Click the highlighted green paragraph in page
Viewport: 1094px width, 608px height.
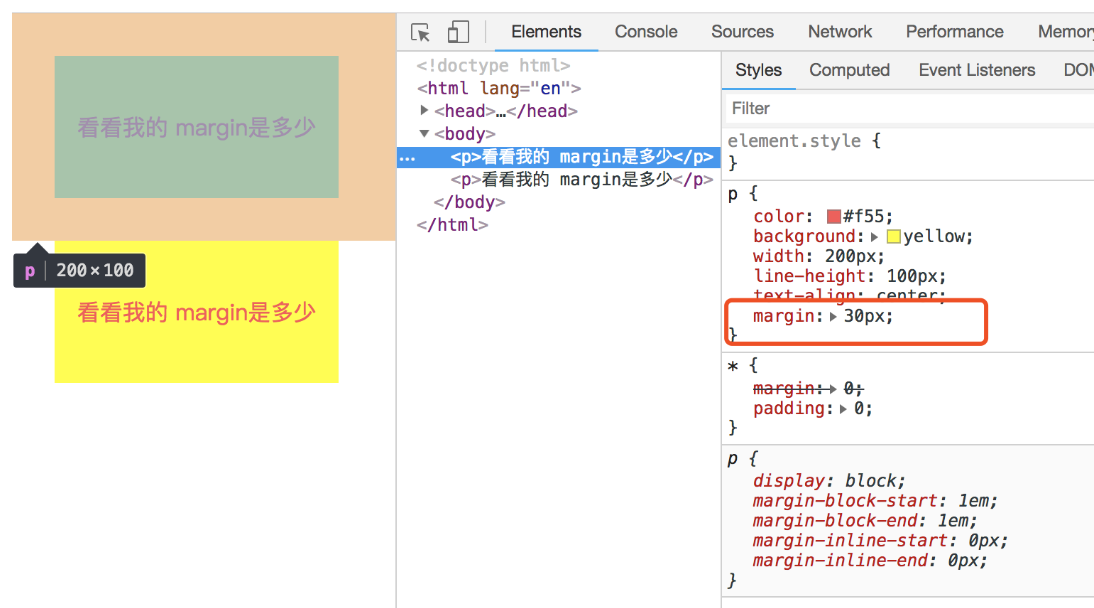pos(197,127)
